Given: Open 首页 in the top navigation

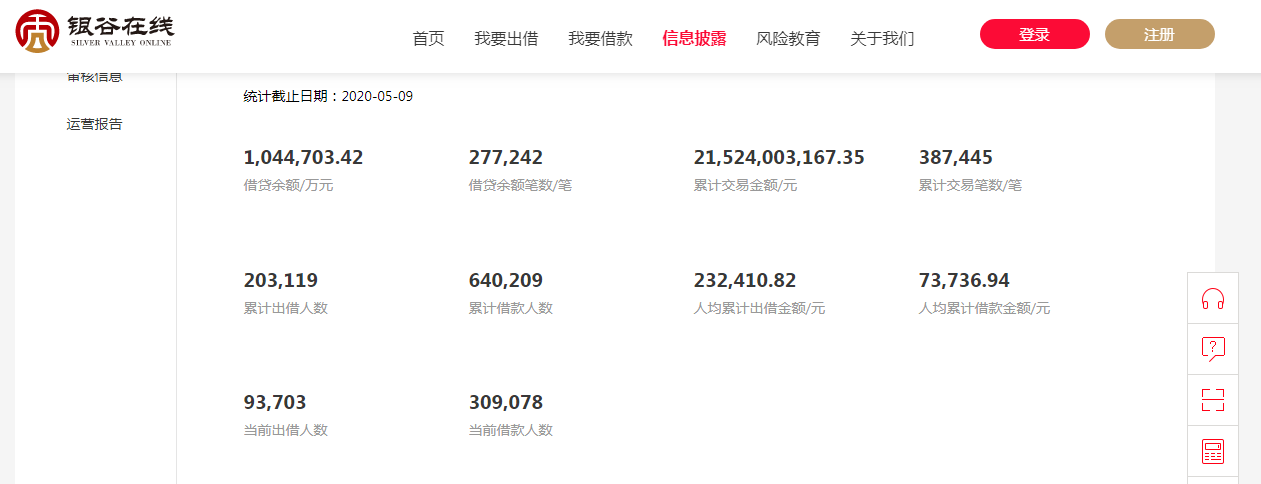Looking at the screenshot, I should pos(428,38).
